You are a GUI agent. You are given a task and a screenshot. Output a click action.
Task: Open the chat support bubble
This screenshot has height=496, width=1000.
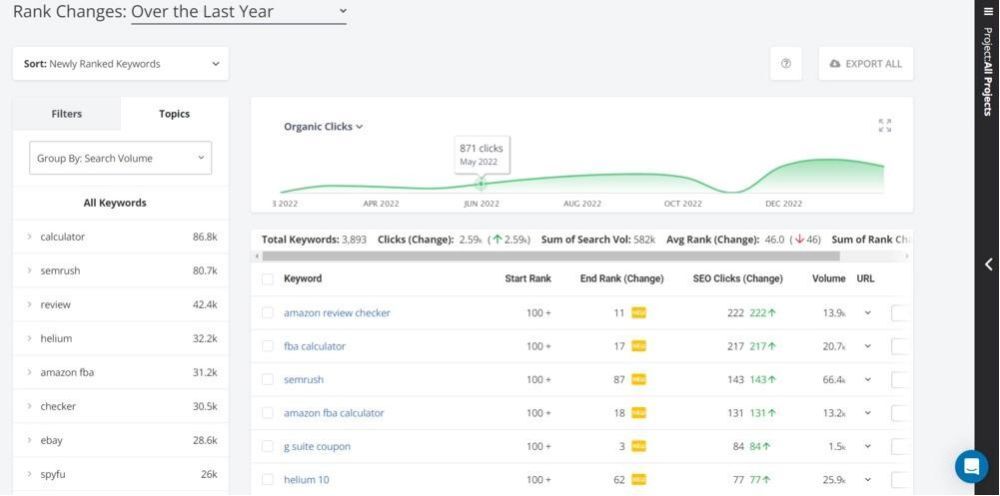tap(971, 467)
